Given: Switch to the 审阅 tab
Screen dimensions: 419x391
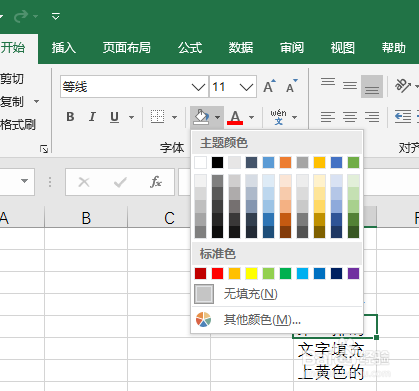Looking at the screenshot, I should pos(292,48).
